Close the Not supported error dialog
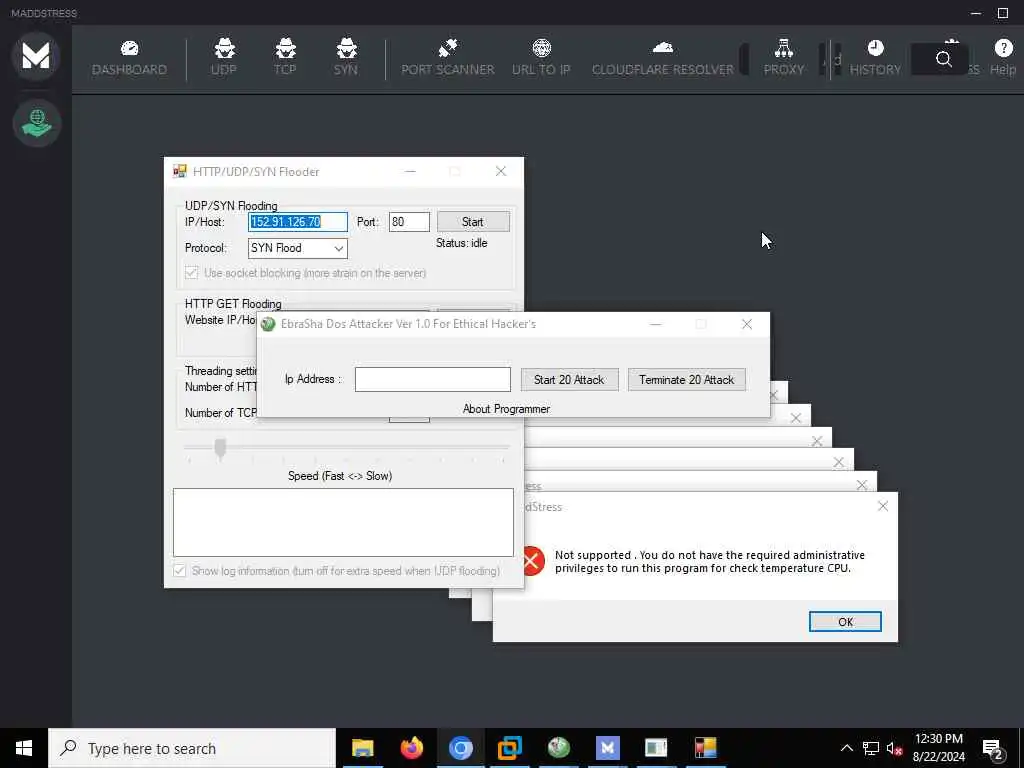The width and height of the screenshot is (1024, 768). click(883, 506)
